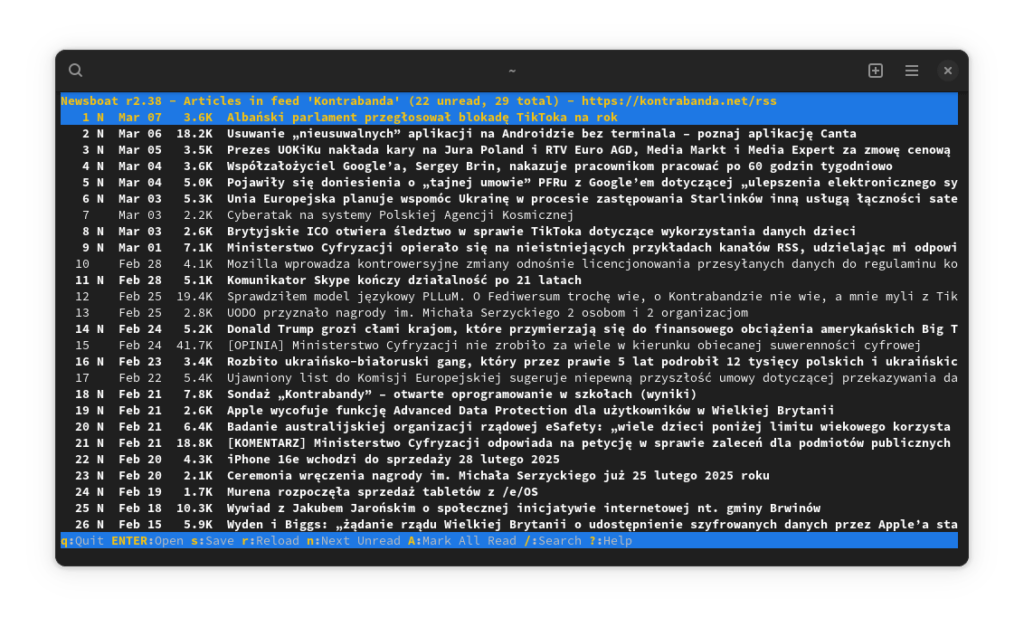Select UOKiK Jura Poland fines article
This screenshot has height=627, width=1024.
[x=509, y=150]
